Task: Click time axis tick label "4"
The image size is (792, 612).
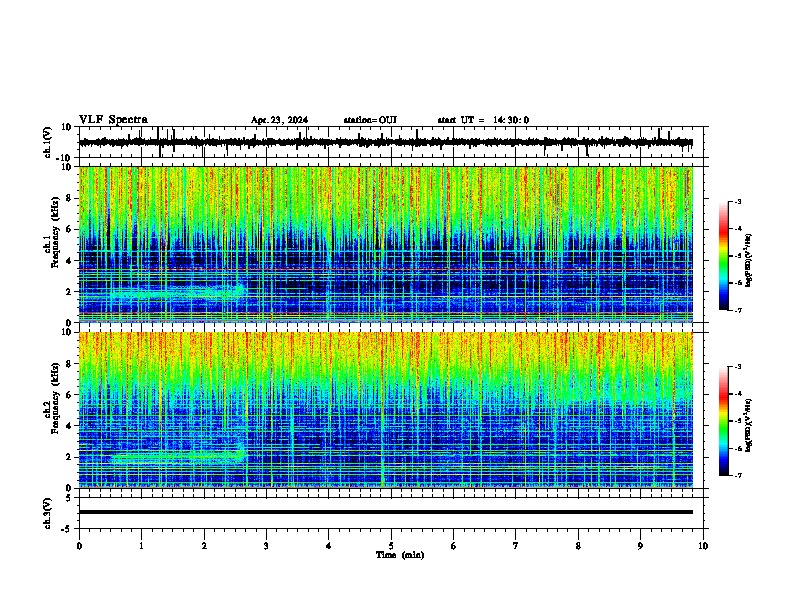Action: [329, 546]
